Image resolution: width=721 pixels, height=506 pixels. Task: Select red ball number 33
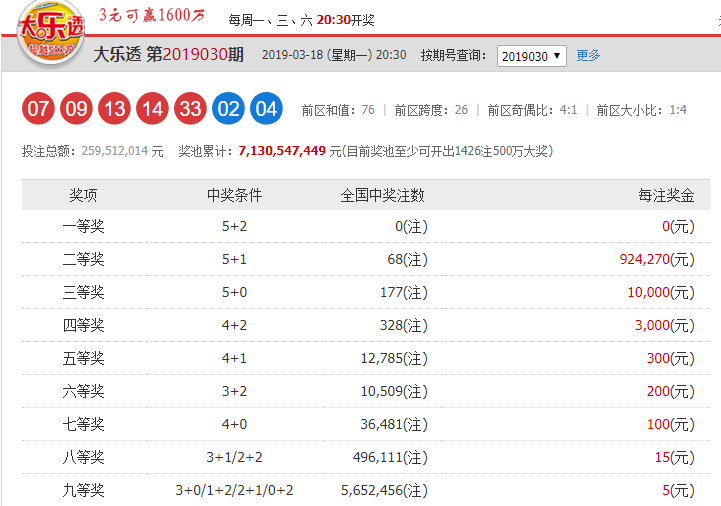[190, 109]
